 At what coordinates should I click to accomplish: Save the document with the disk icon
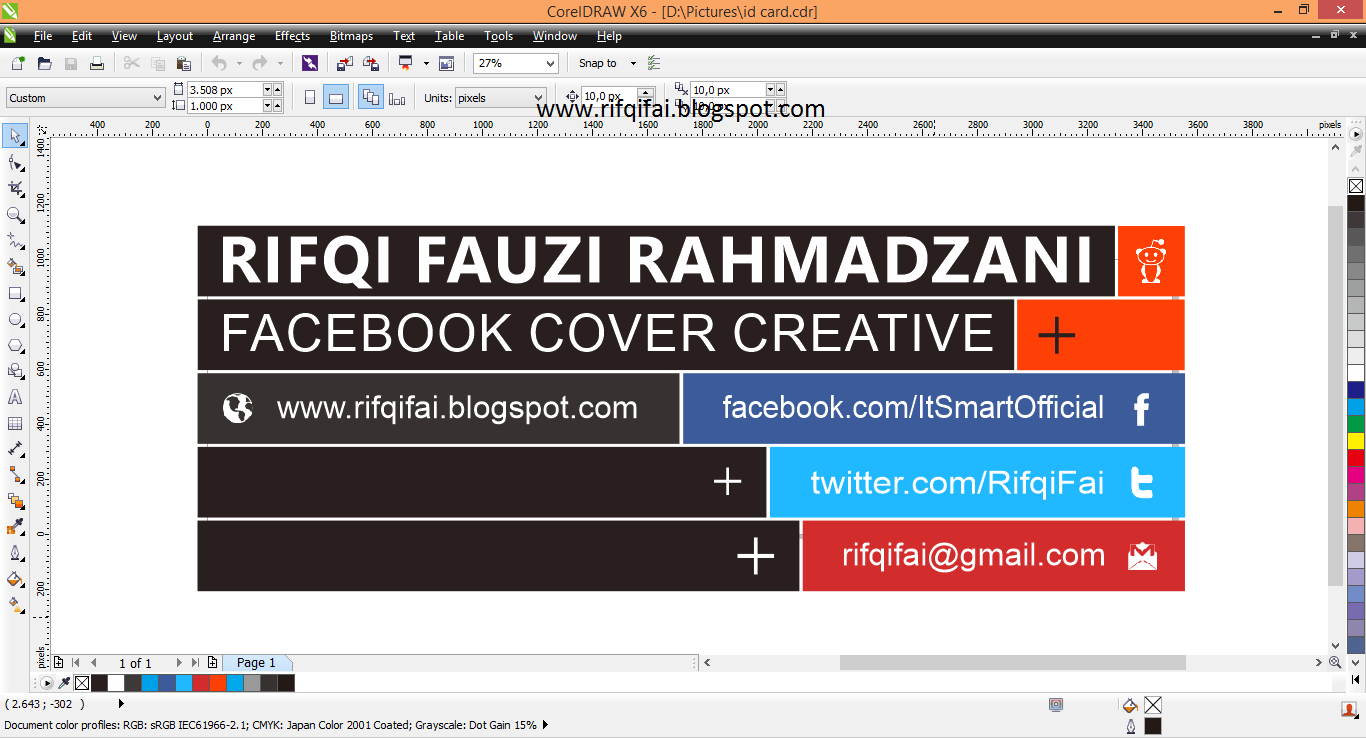pyautogui.click(x=70, y=63)
